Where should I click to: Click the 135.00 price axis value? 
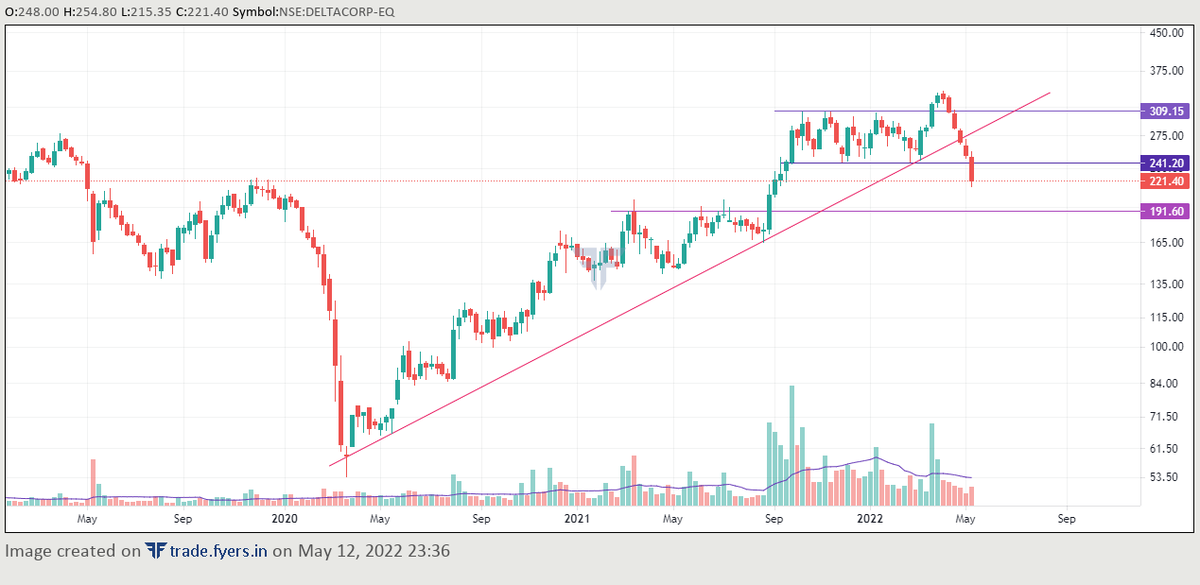coord(1167,284)
